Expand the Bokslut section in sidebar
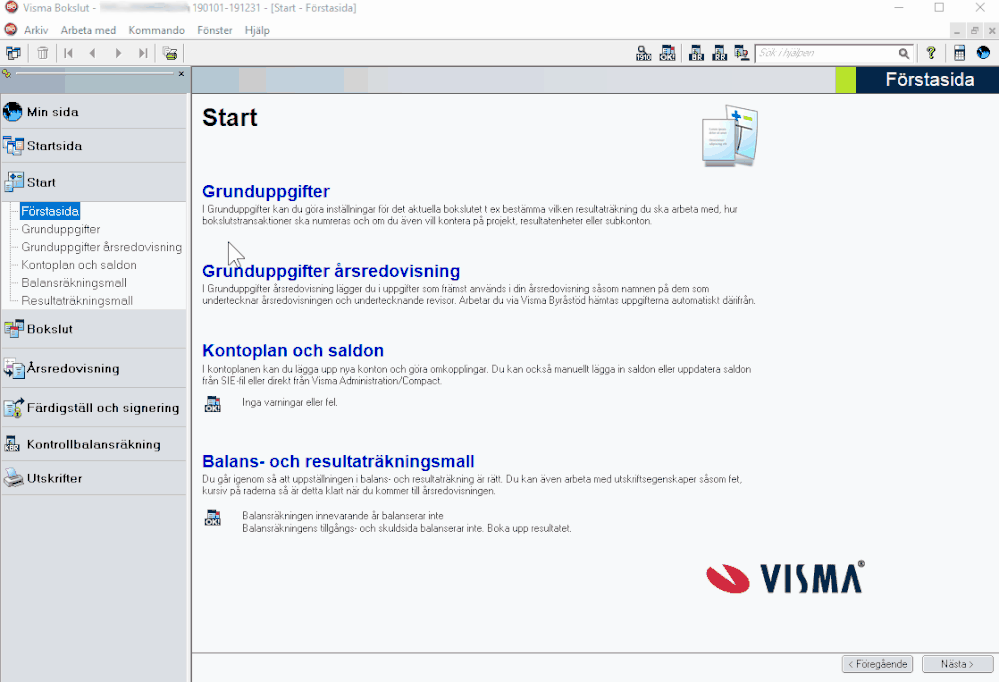 click(x=50, y=328)
